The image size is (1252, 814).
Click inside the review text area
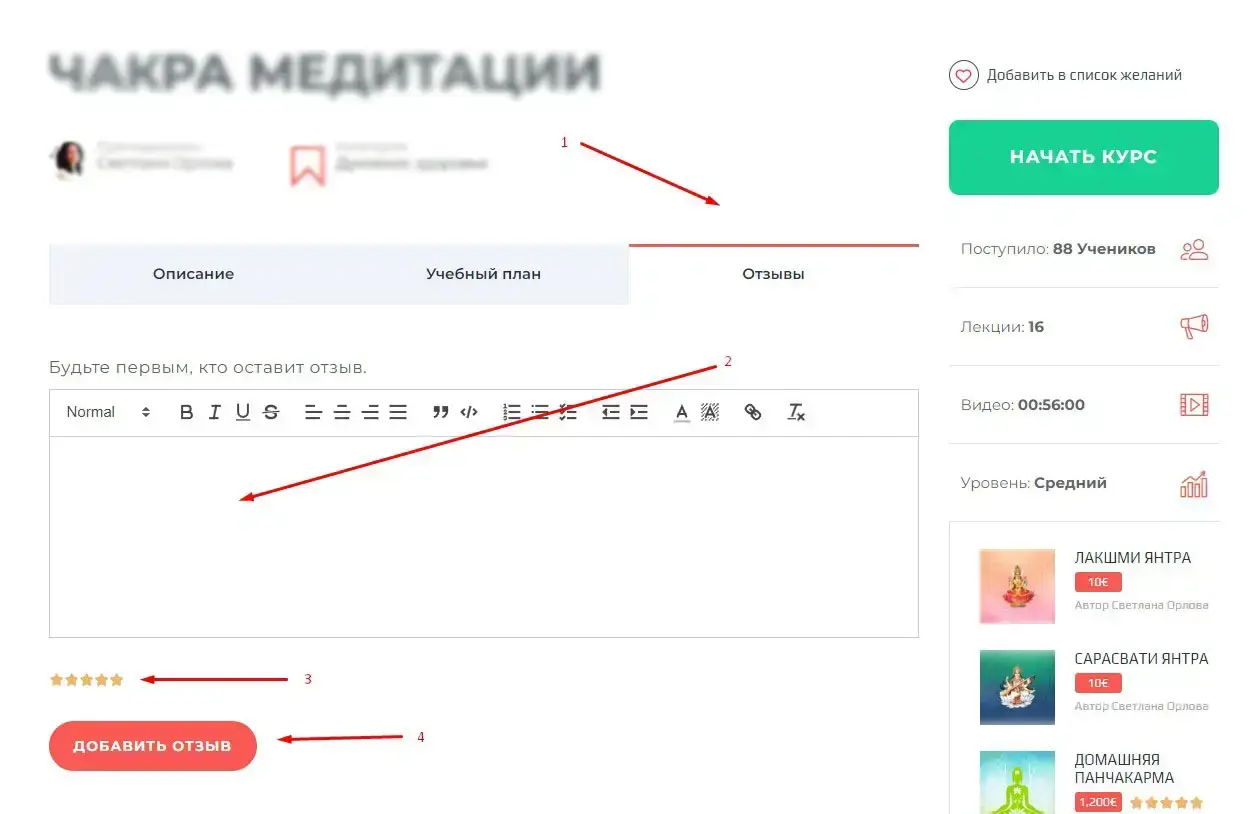point(484,537)
